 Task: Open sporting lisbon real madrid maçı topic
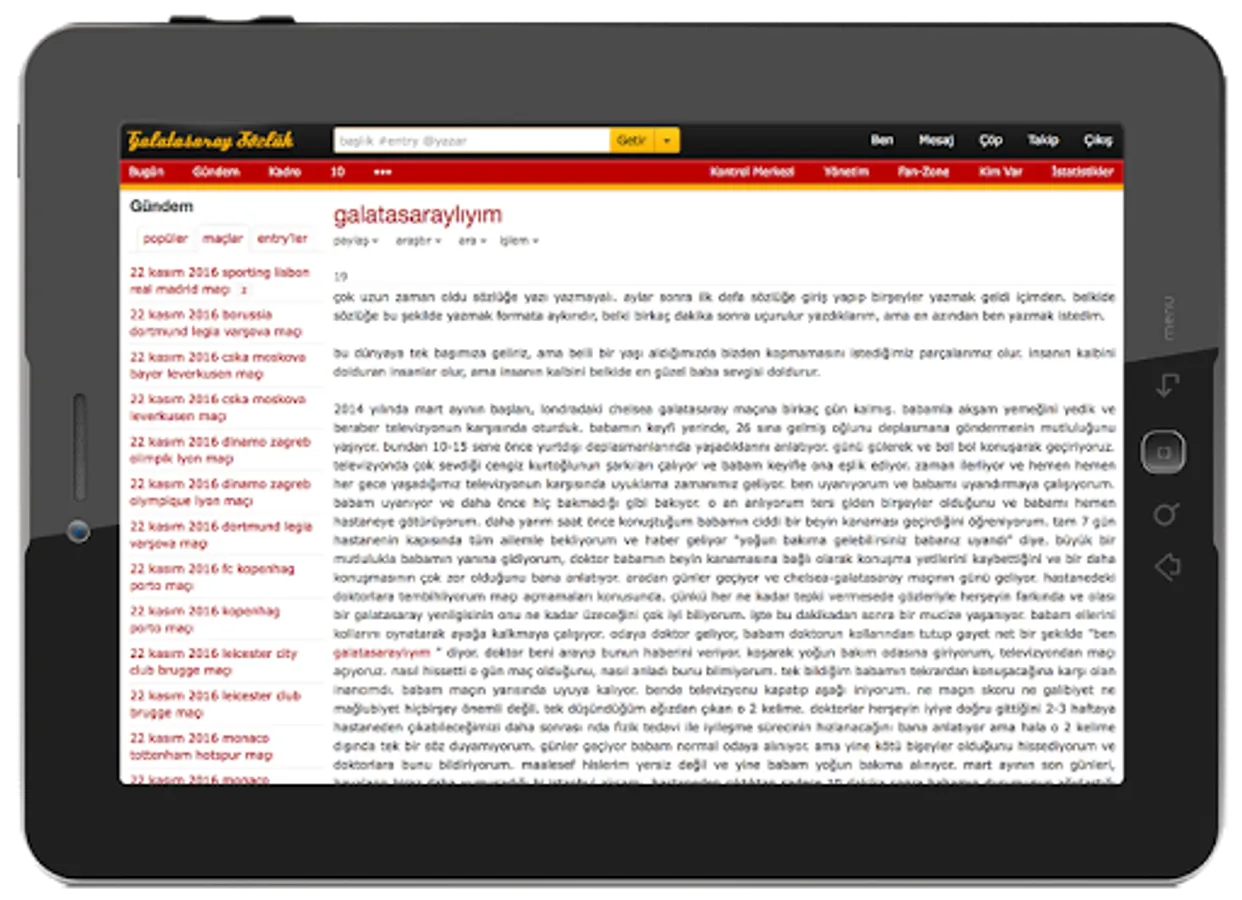tap(220, 281)
